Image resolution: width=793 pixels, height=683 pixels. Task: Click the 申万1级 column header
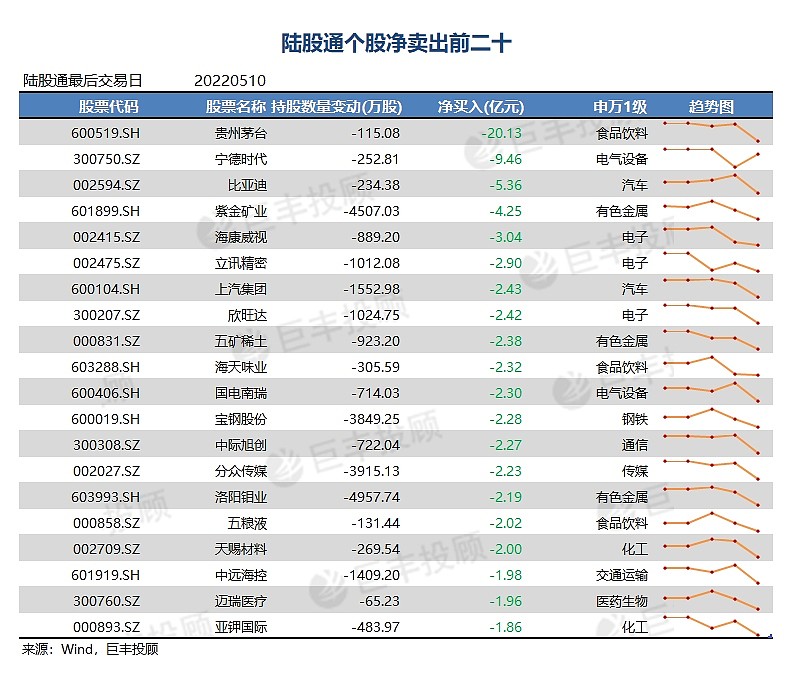[620, 107]
